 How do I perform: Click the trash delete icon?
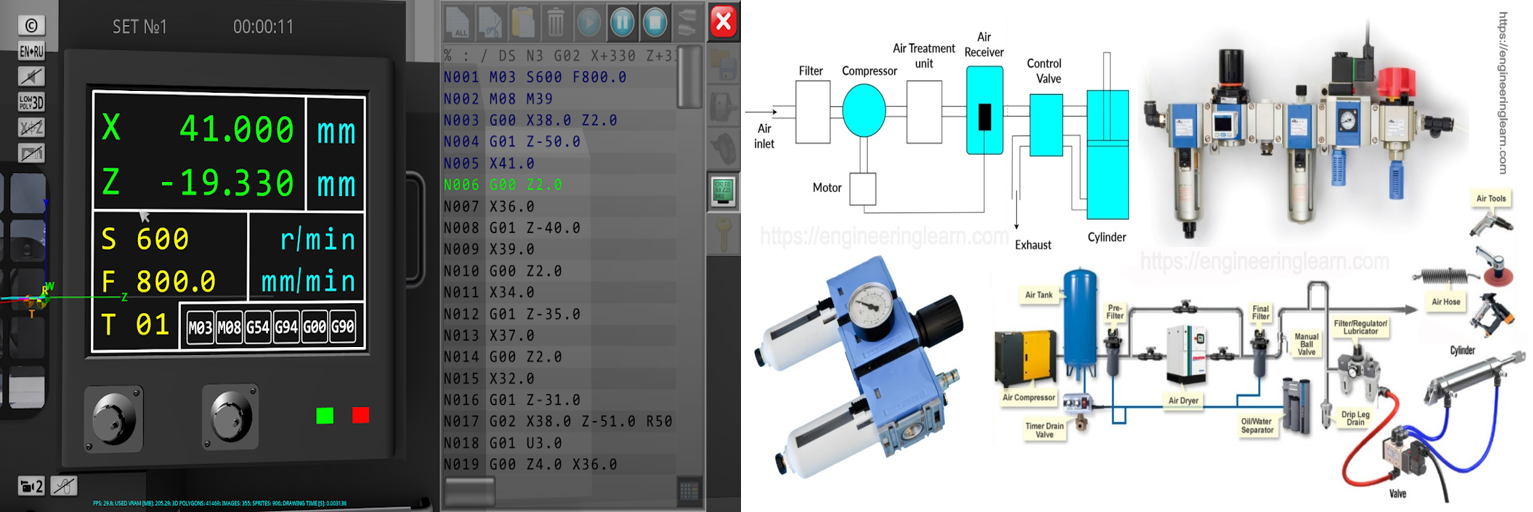point(556,21)
